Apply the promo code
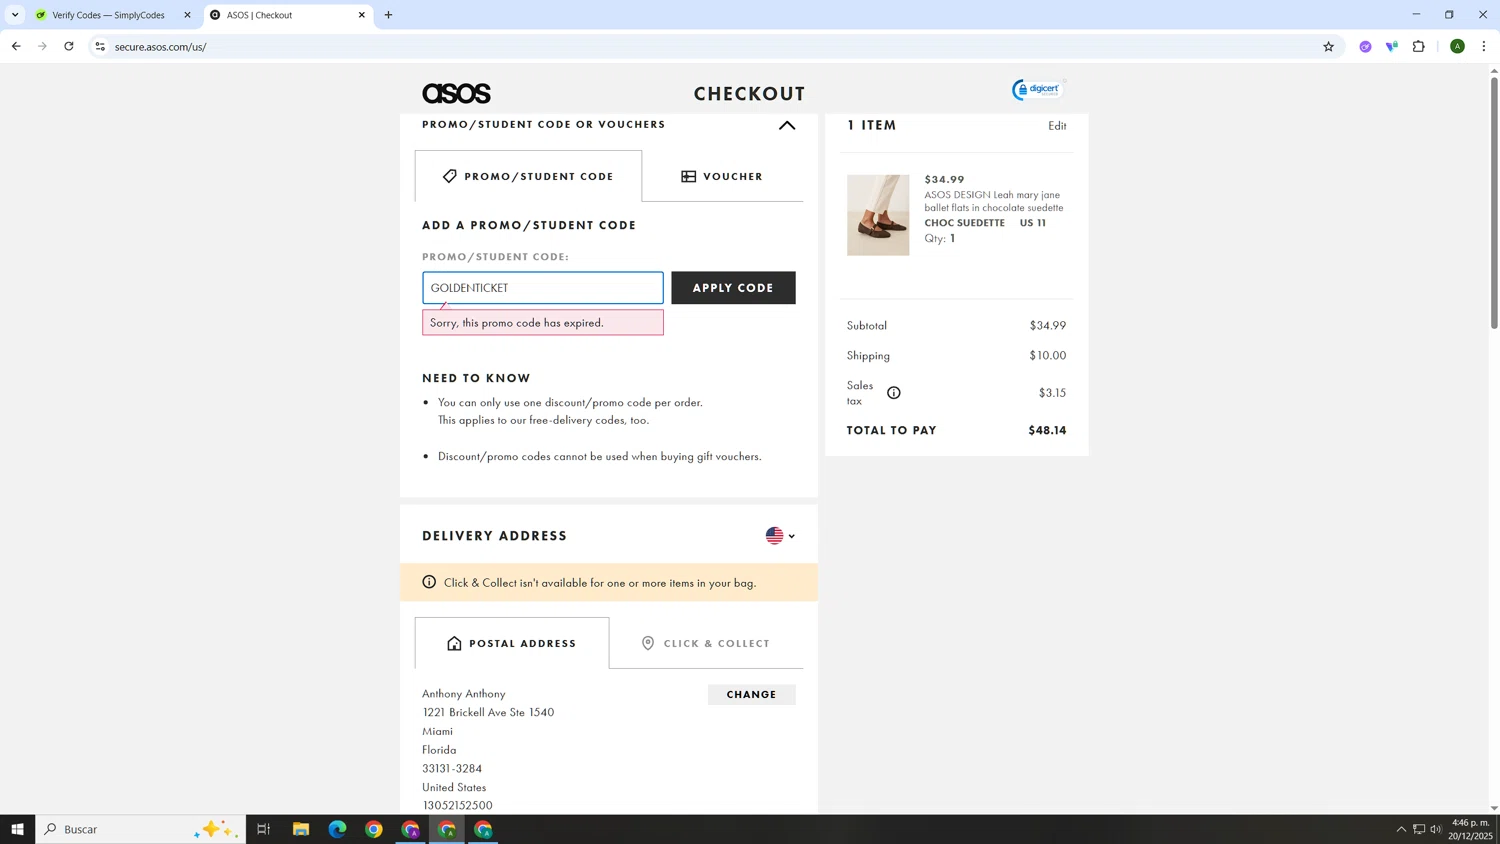 pos(733,288)
